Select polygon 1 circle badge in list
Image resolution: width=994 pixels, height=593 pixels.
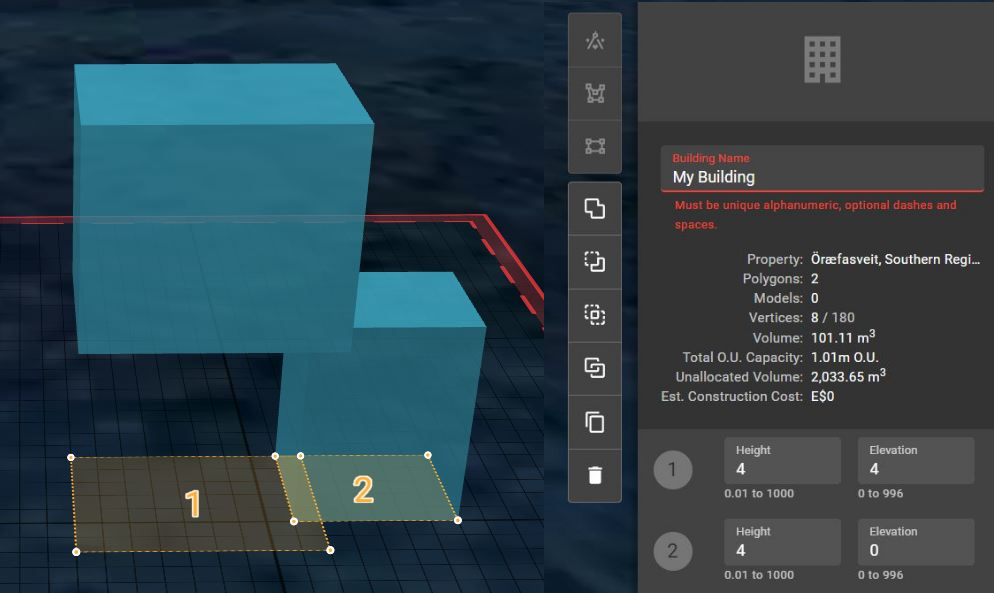coord(673,470)
